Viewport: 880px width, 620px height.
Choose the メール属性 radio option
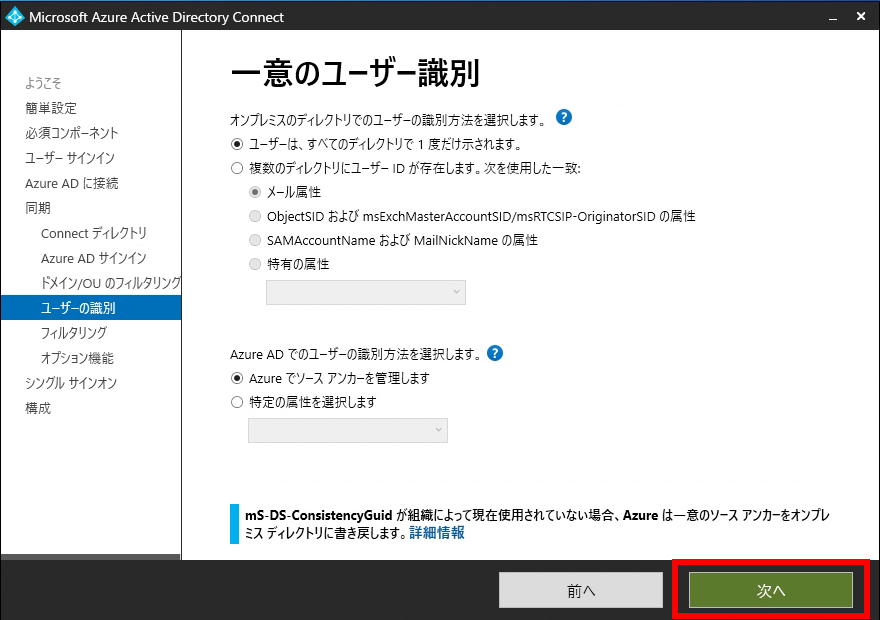tap(255, 192)
